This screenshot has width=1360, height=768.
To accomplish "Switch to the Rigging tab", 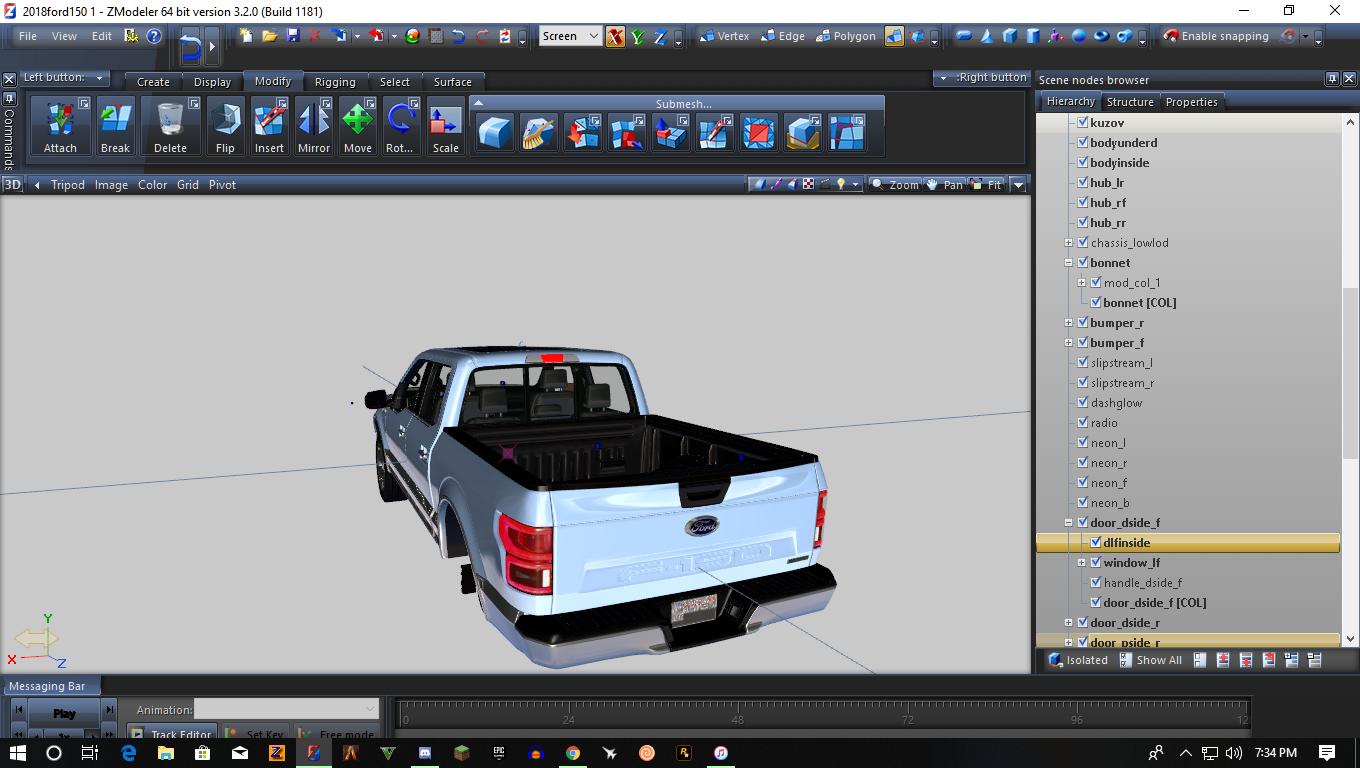I will point(334,82).
